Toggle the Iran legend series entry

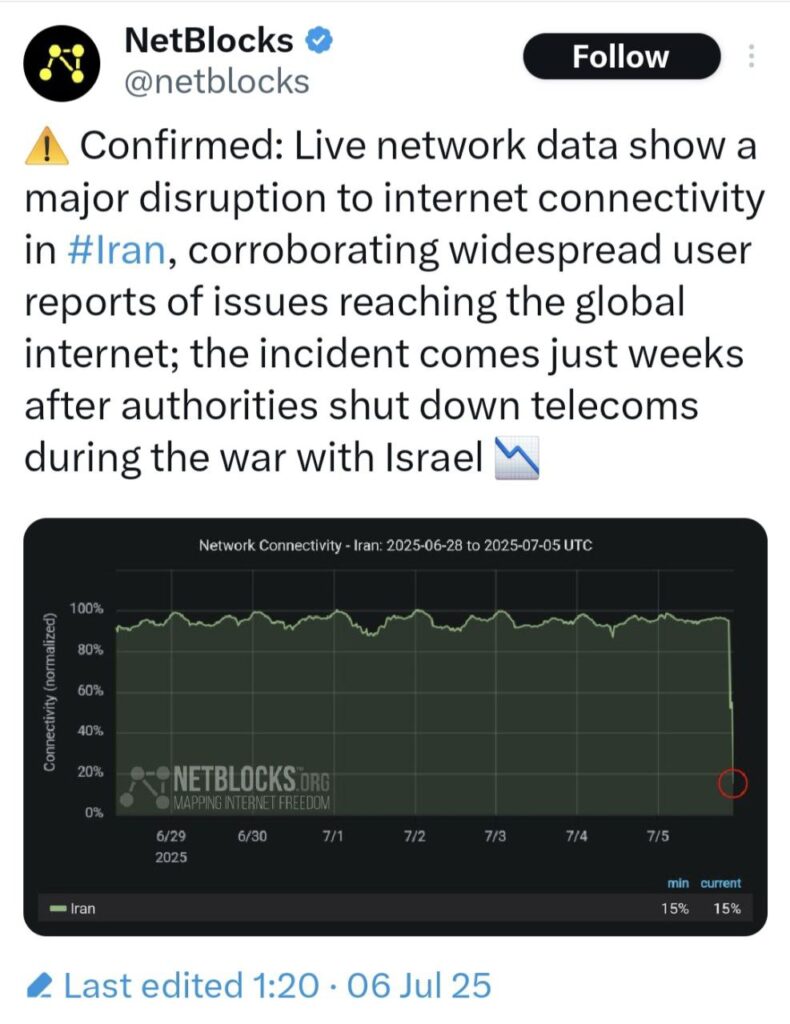point(72,908)
